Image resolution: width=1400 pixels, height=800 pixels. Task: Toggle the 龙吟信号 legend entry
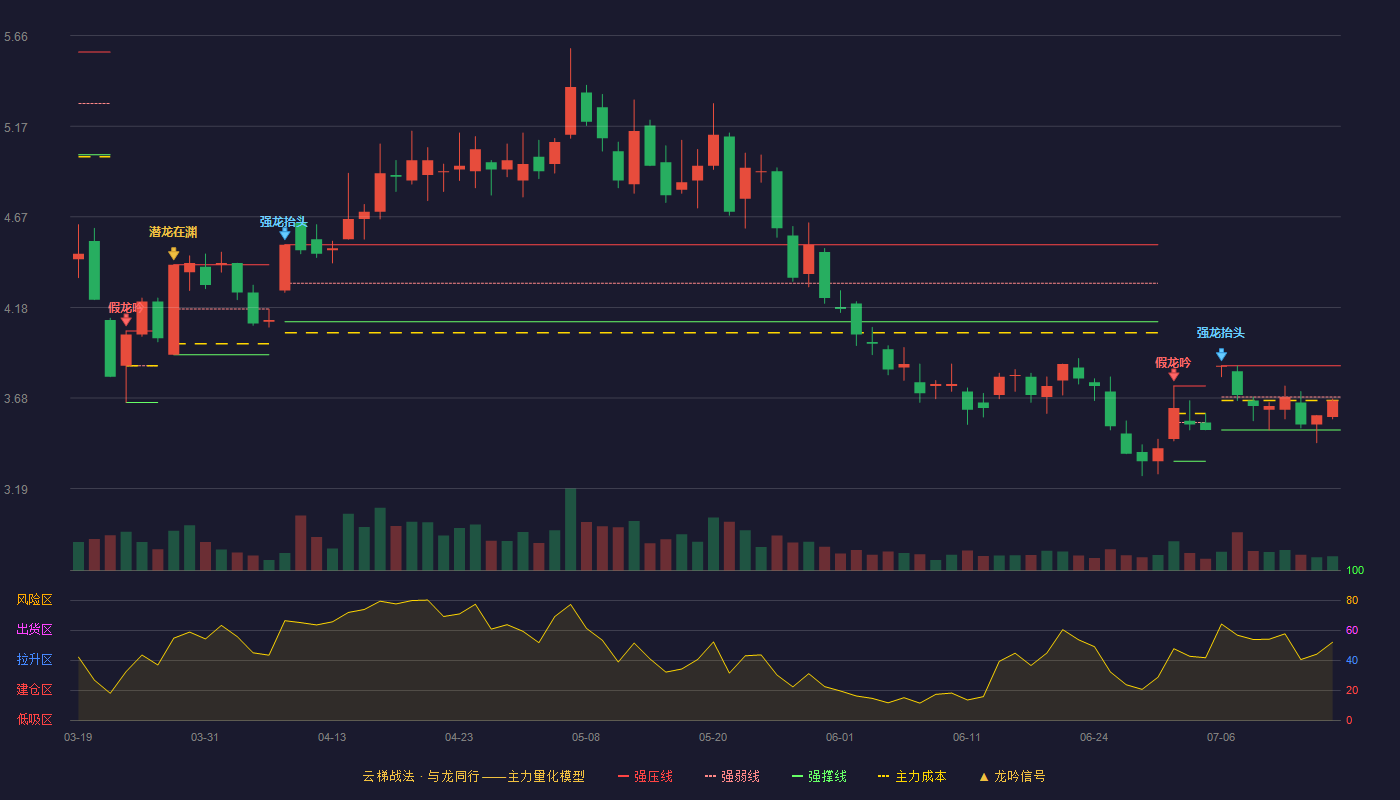click(1012, 776)
